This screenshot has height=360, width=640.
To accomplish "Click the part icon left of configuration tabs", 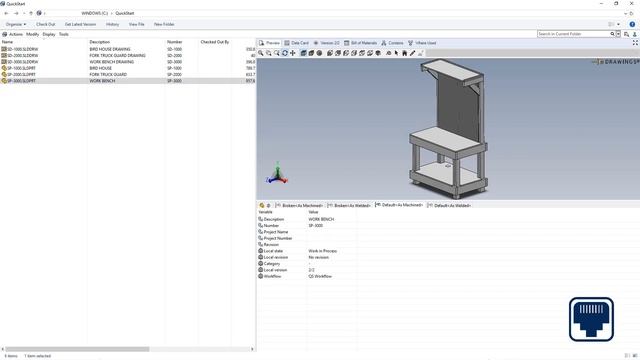I will (x=262, y=205).
